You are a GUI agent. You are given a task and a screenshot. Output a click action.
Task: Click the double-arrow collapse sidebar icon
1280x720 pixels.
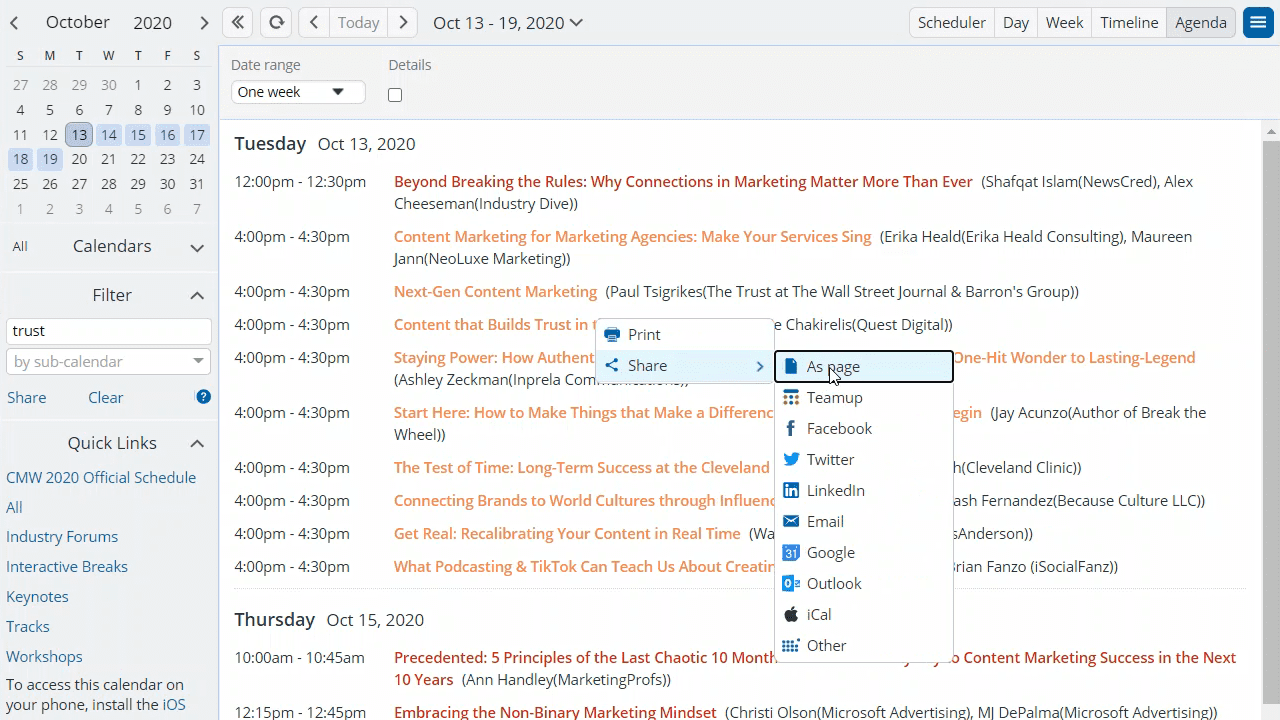pos(237,22)
